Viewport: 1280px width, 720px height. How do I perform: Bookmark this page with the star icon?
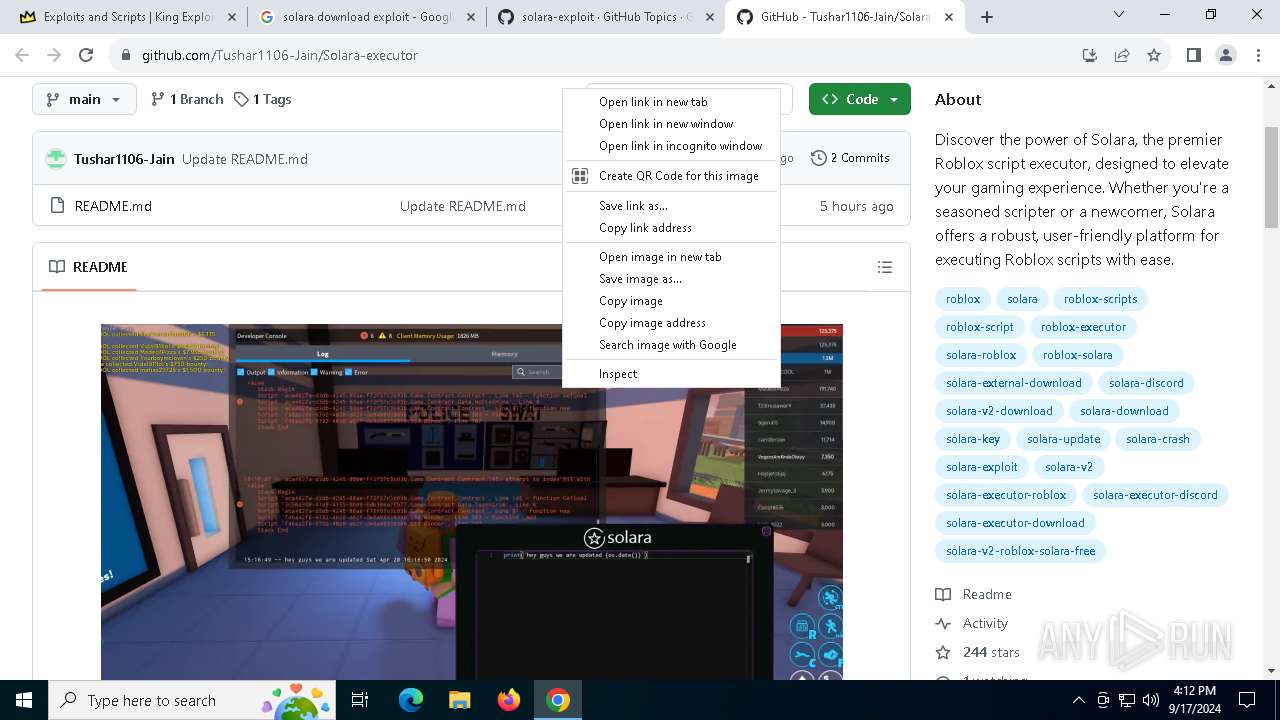(1154, 55)
